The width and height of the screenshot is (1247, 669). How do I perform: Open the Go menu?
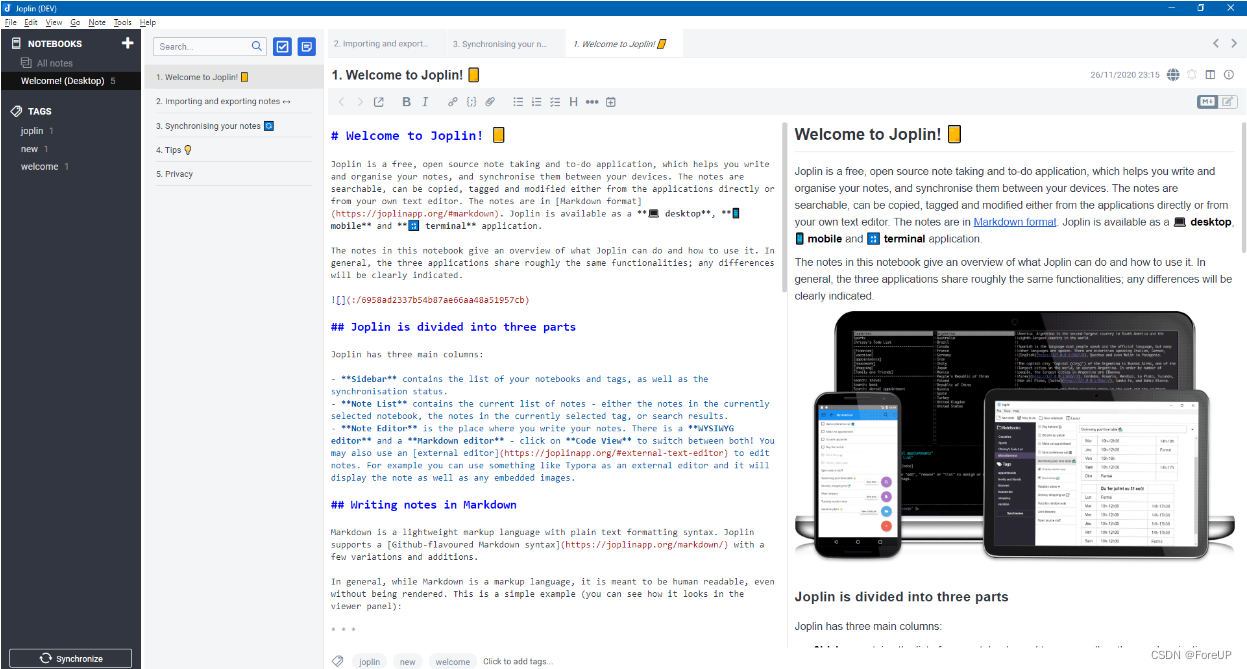tap(75, 22)
